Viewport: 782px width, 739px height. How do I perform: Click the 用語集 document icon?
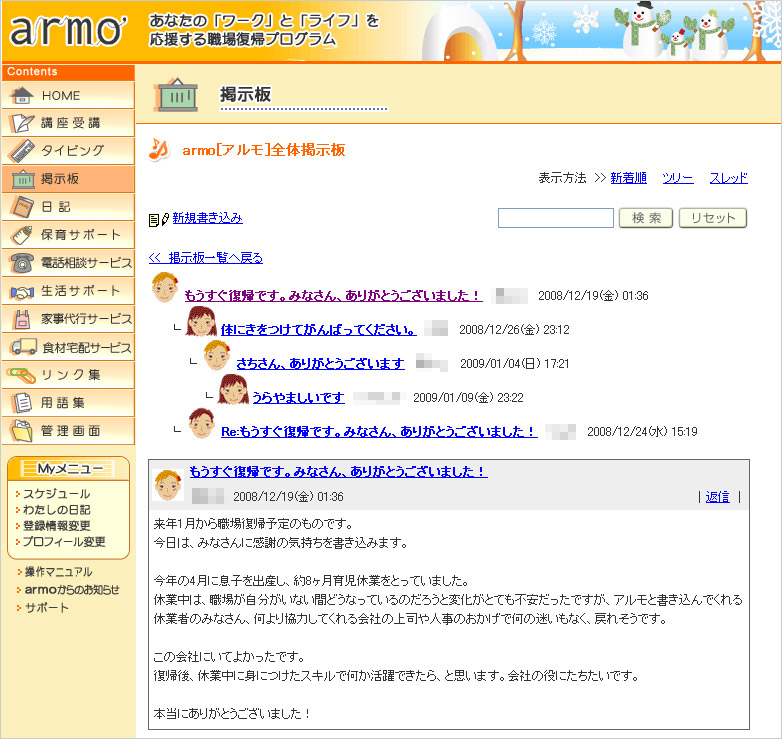tap(22, 402)
